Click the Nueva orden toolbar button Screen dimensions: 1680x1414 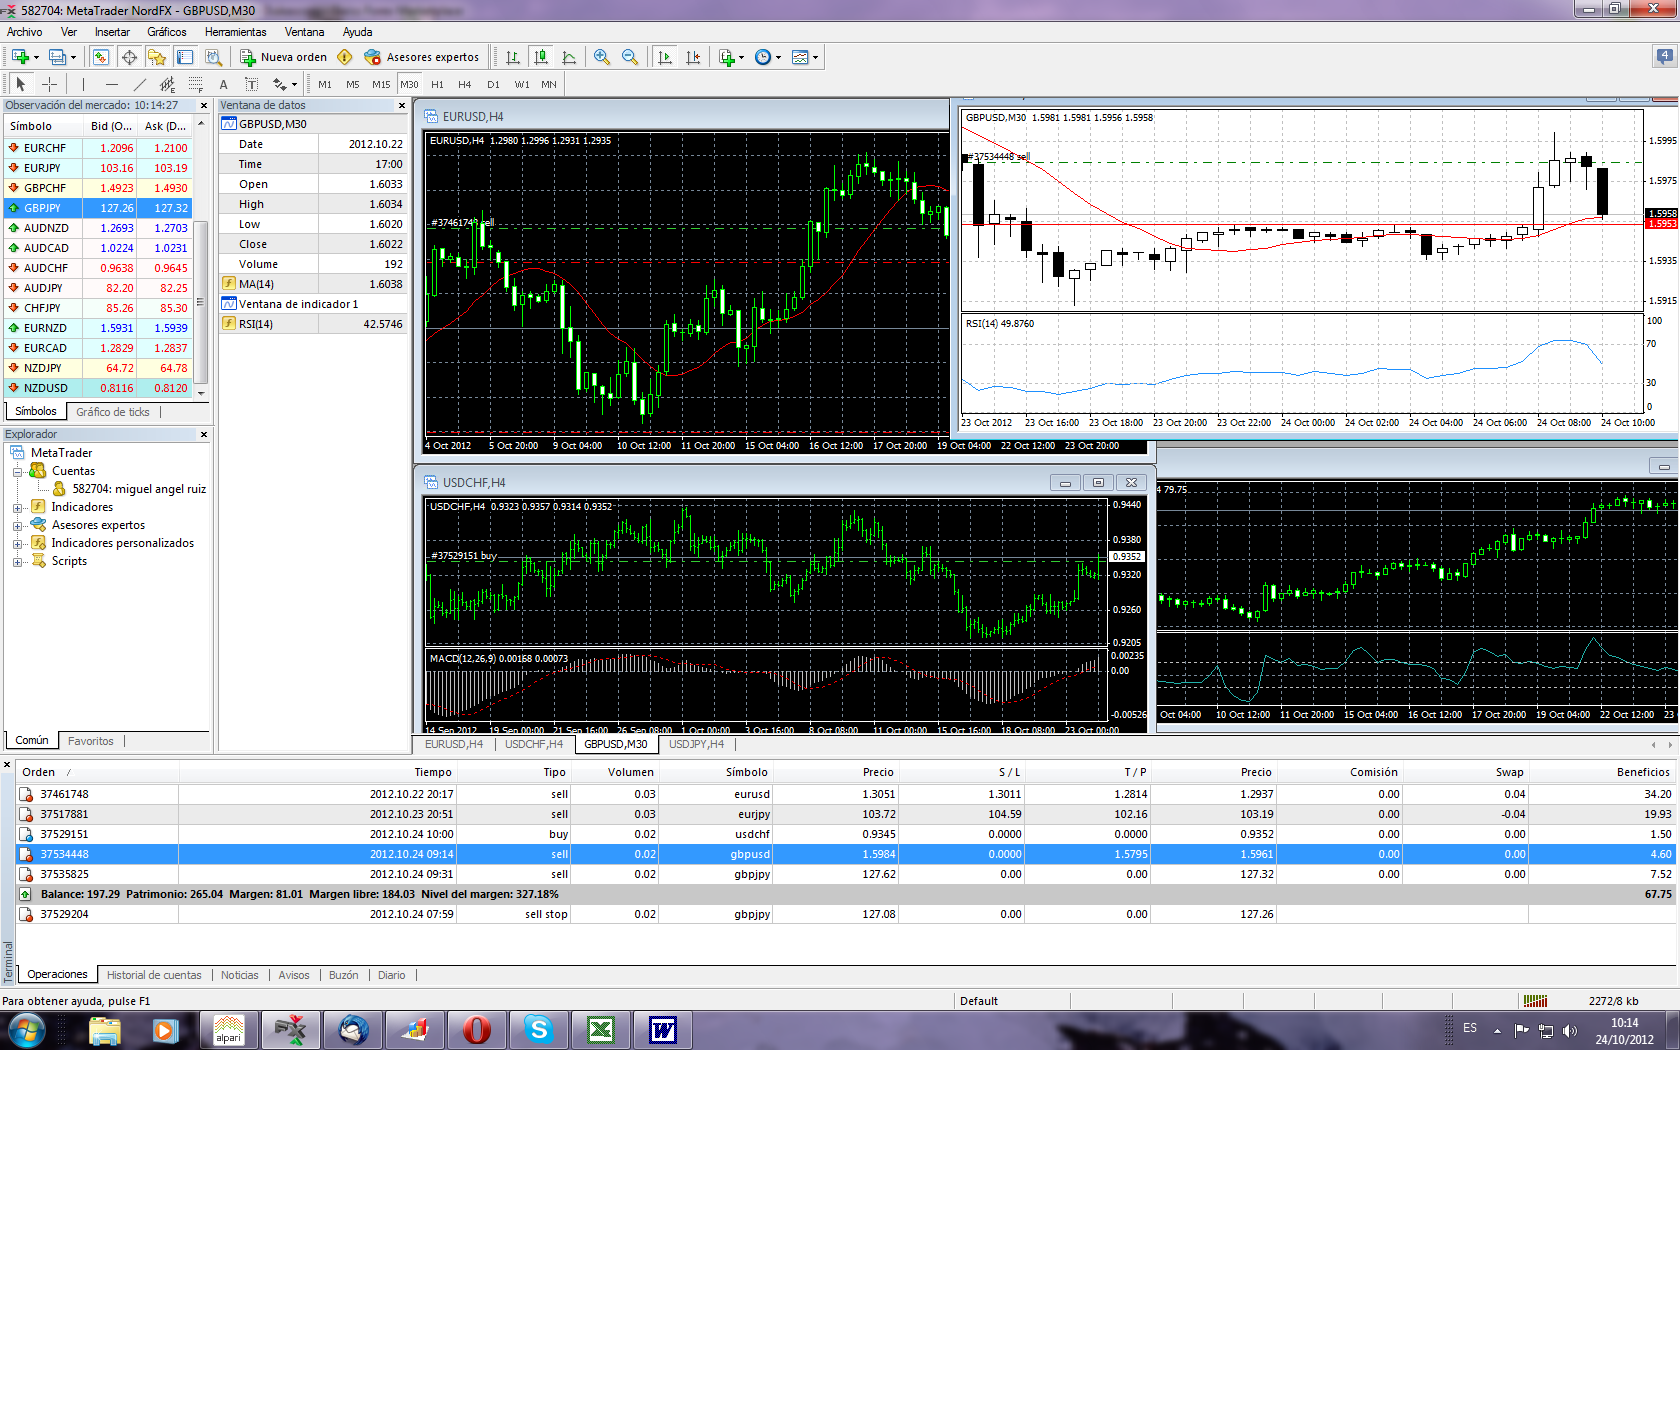[x=284, y=57]
